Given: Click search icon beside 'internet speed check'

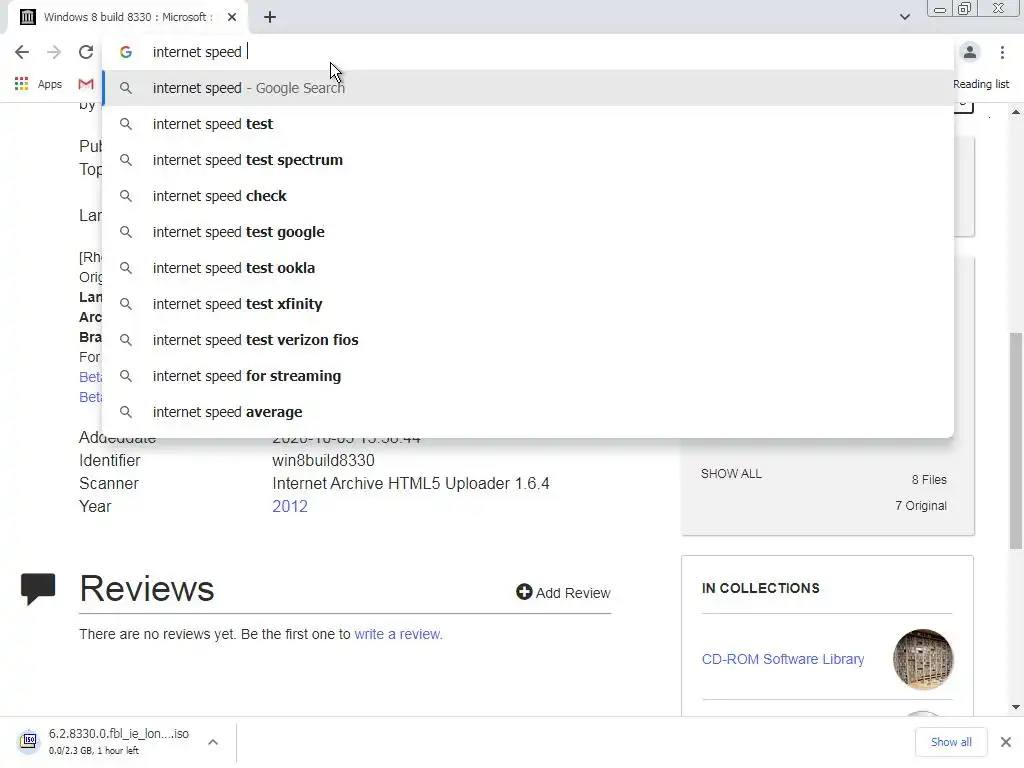Looking at the screenshot, I should [x=126, y=196].
